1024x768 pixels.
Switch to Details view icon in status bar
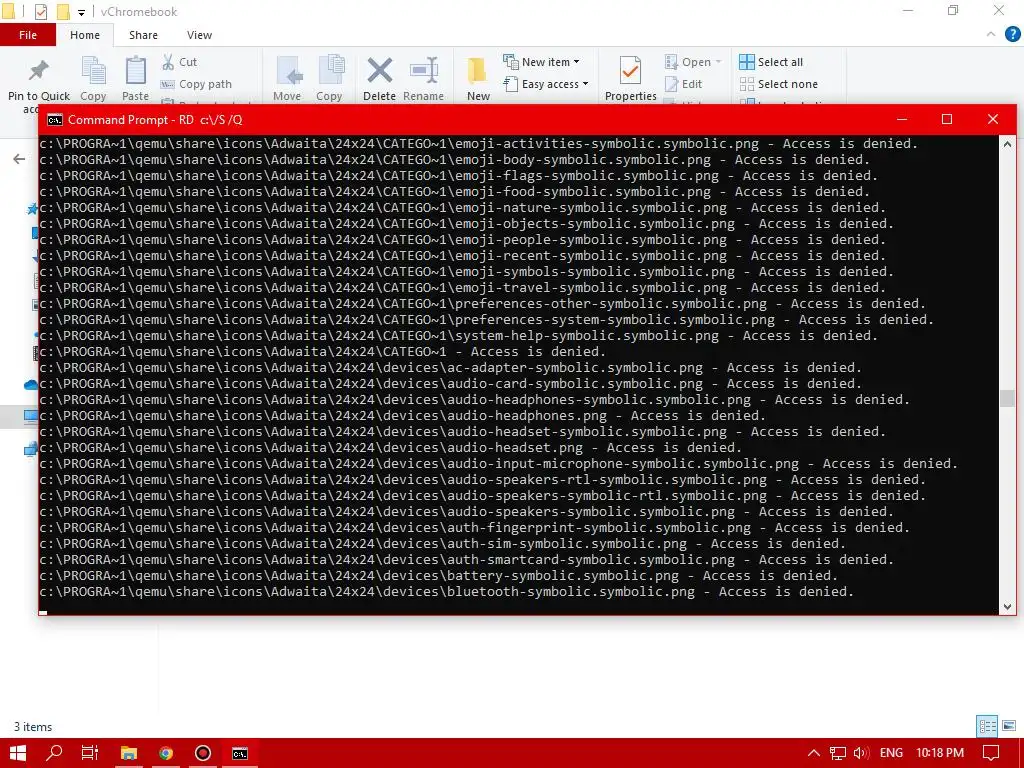coord(987,726)
